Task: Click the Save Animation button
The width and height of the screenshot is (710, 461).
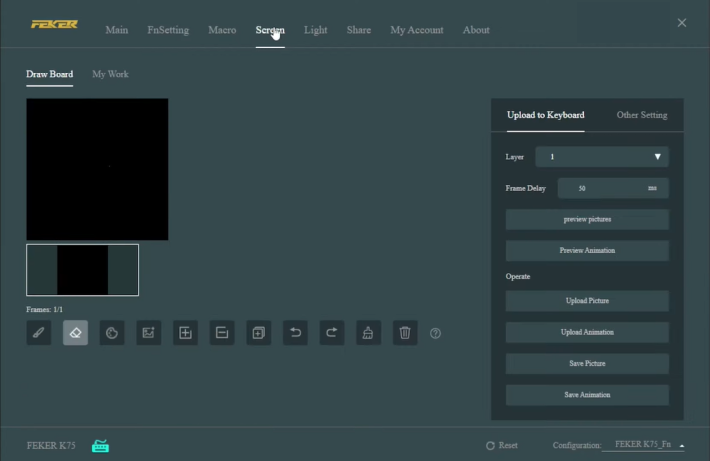Action: [x=587, y=395]
